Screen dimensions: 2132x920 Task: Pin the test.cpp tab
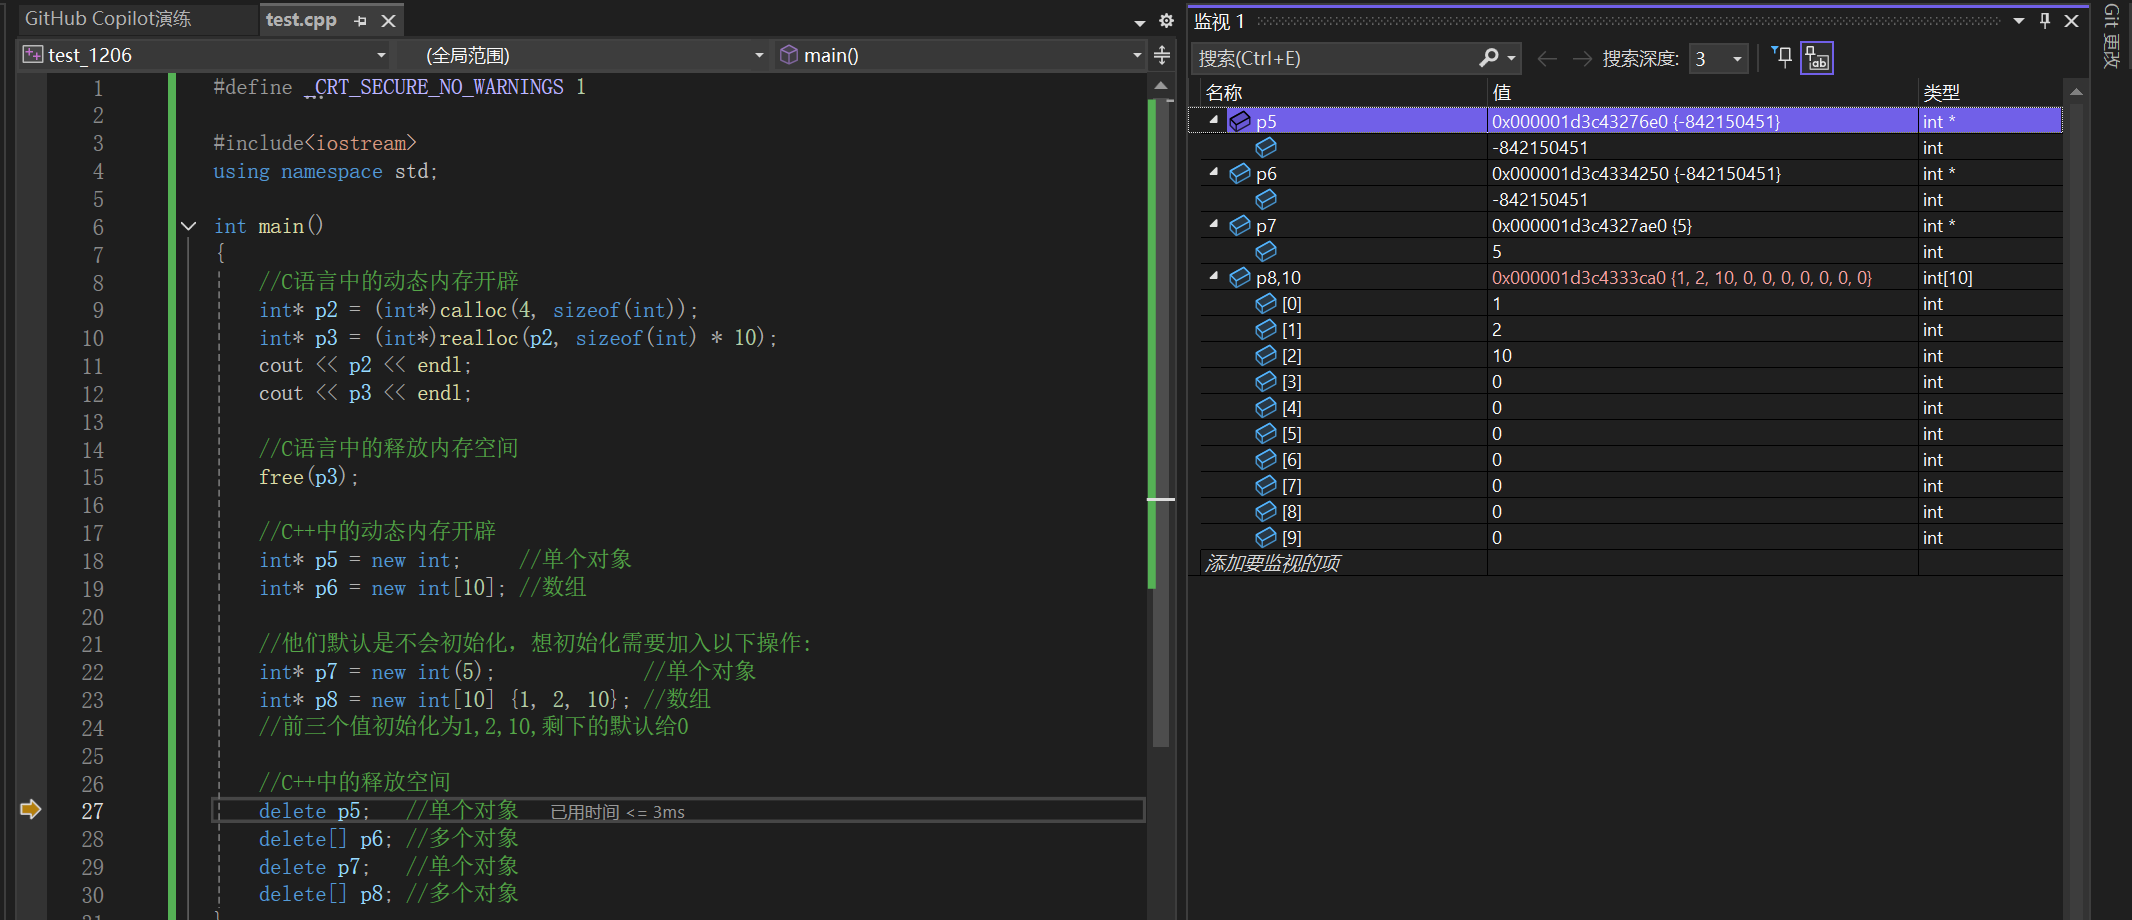360,20
